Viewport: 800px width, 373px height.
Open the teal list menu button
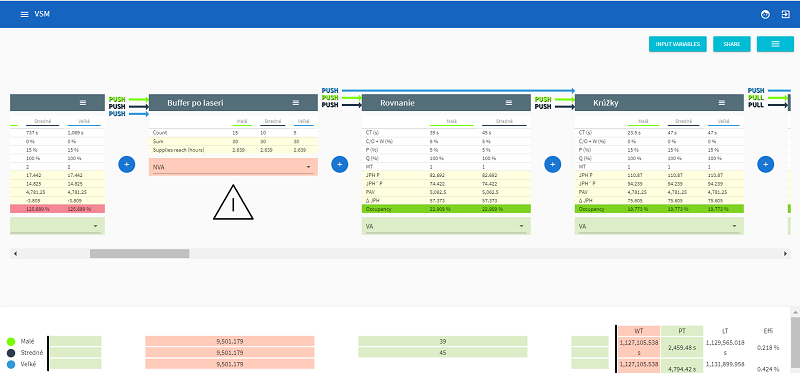776,44
